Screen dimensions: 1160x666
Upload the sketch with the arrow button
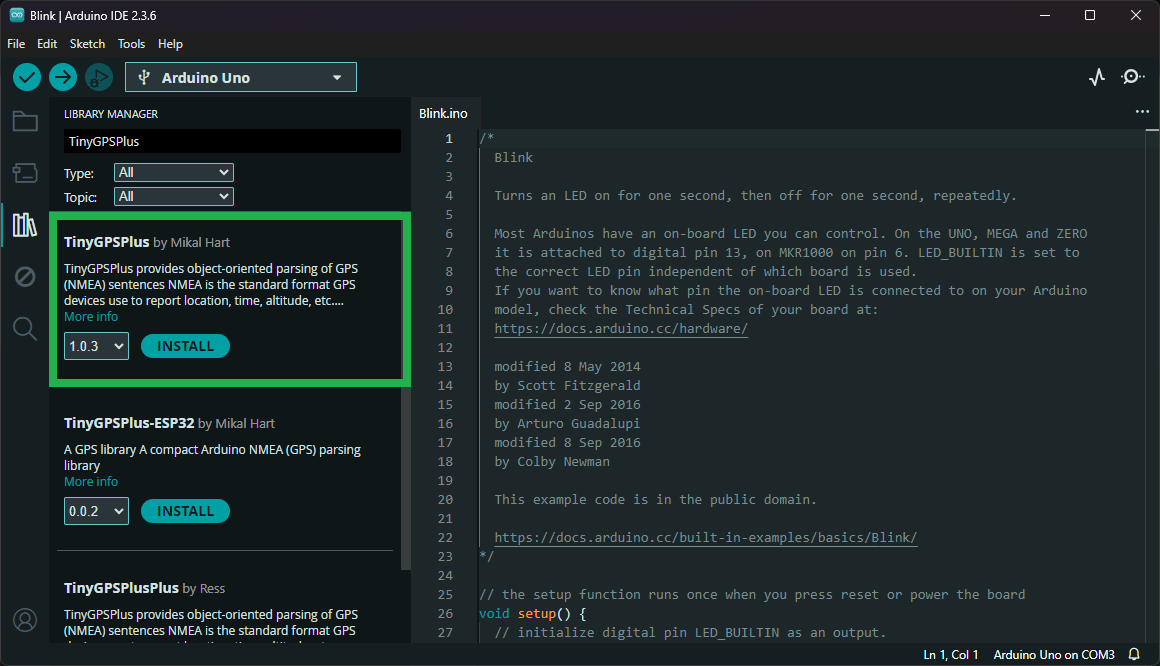(63, 77)
